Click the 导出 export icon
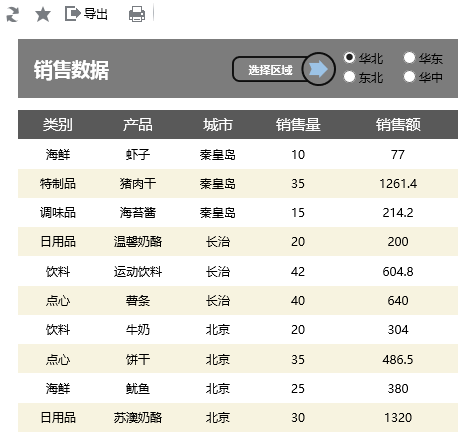 (72, 14)
